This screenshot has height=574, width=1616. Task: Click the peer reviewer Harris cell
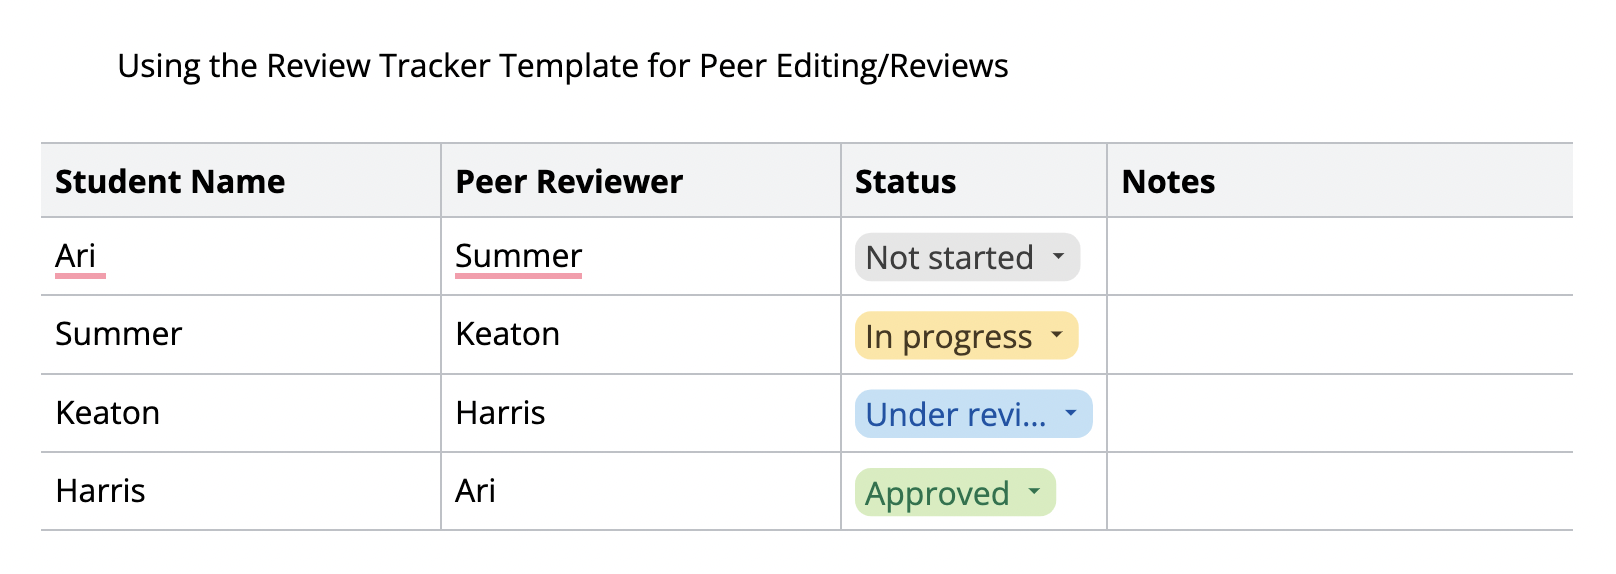click(641, 413)
